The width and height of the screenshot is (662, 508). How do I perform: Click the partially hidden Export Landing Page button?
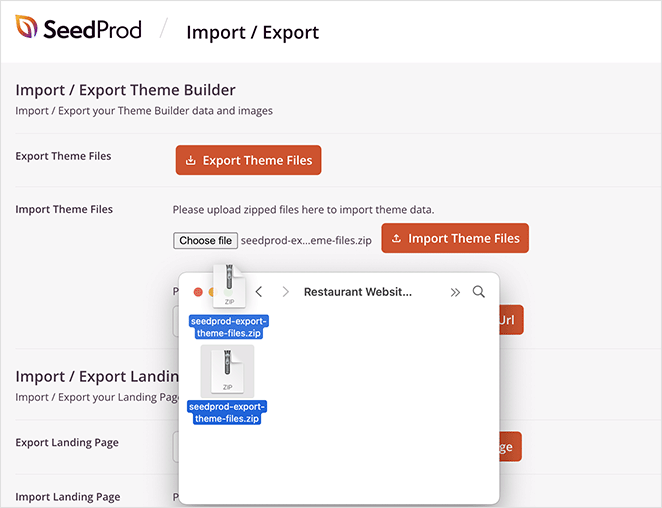(509, 446)
